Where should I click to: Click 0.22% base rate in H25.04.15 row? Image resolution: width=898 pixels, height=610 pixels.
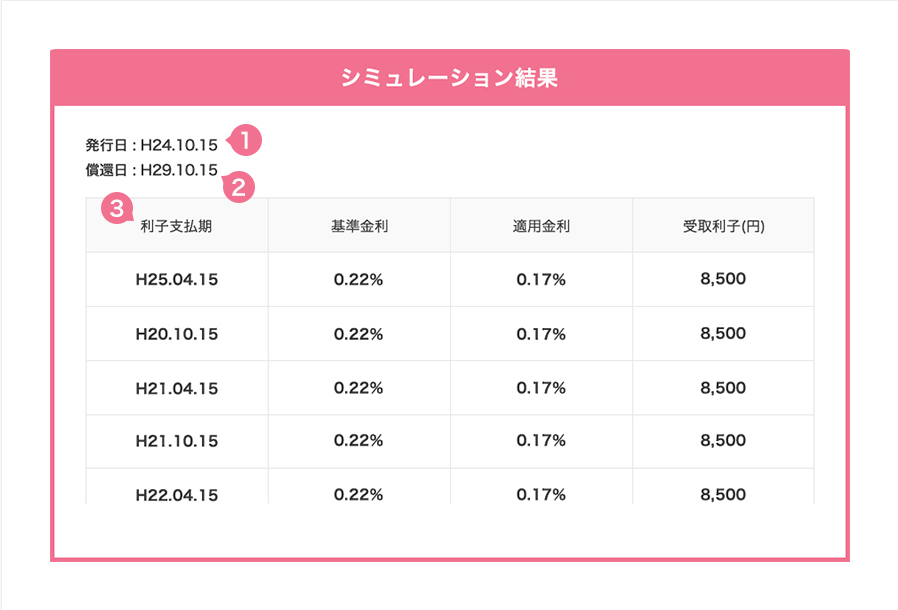pos(359,280)
